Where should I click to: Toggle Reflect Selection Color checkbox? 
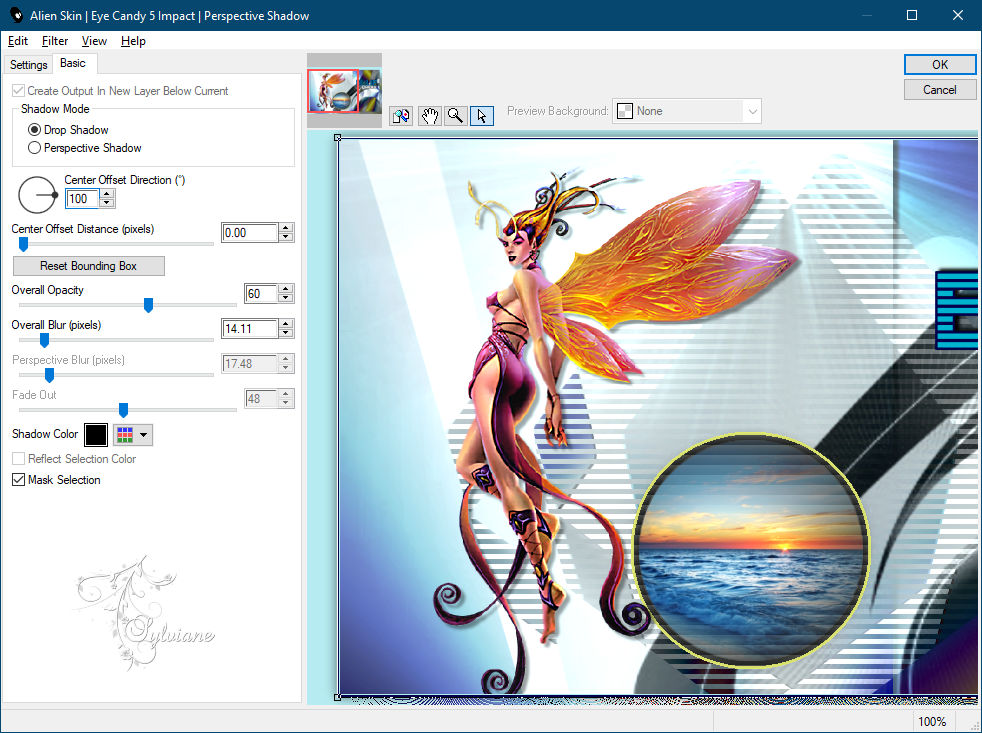19,459
